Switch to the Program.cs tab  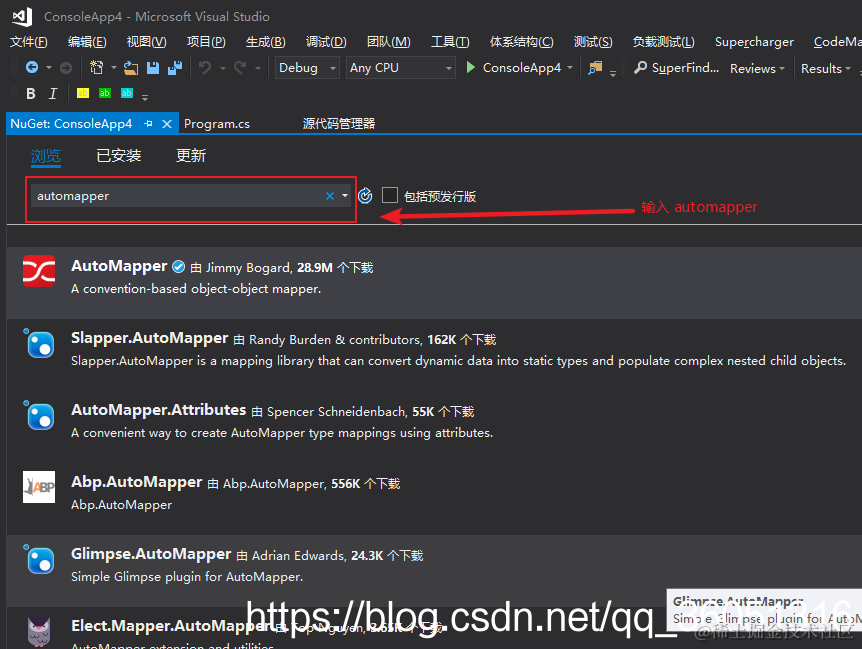(217, 124)
